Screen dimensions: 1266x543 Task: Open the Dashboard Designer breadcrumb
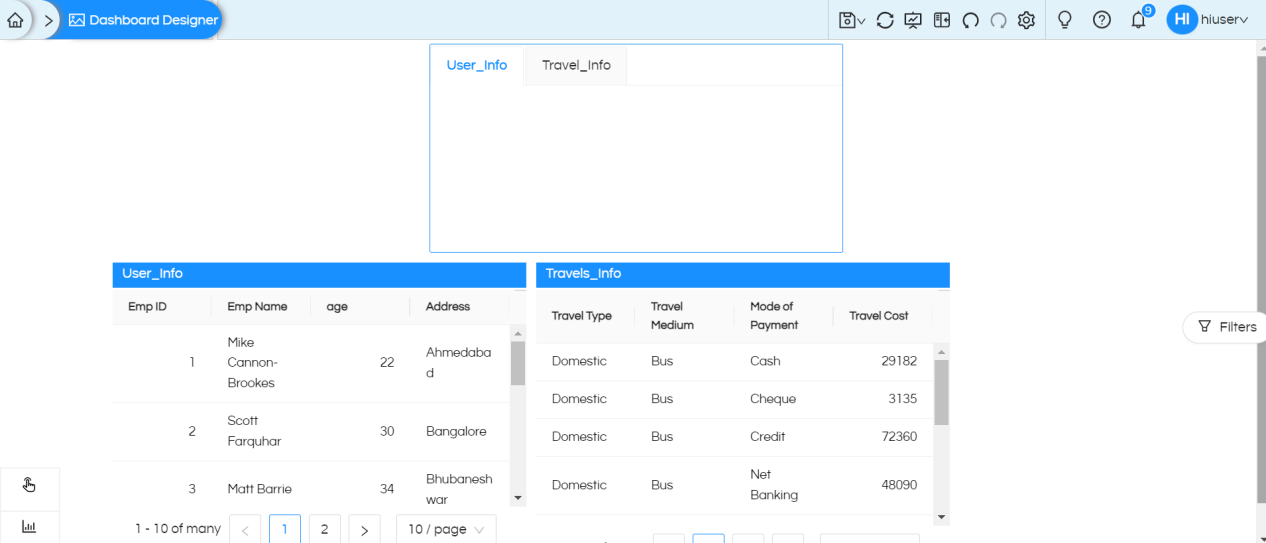[143, 20]
